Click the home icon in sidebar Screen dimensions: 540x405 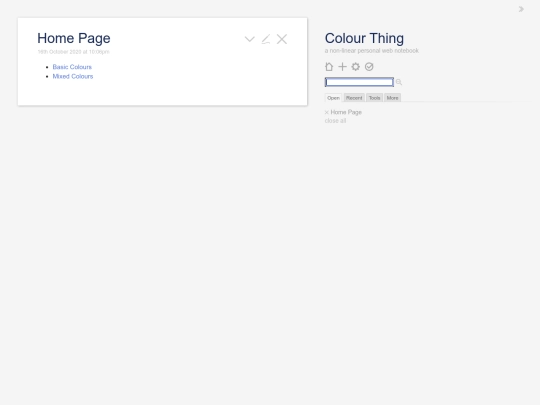[x=329, y=67]
